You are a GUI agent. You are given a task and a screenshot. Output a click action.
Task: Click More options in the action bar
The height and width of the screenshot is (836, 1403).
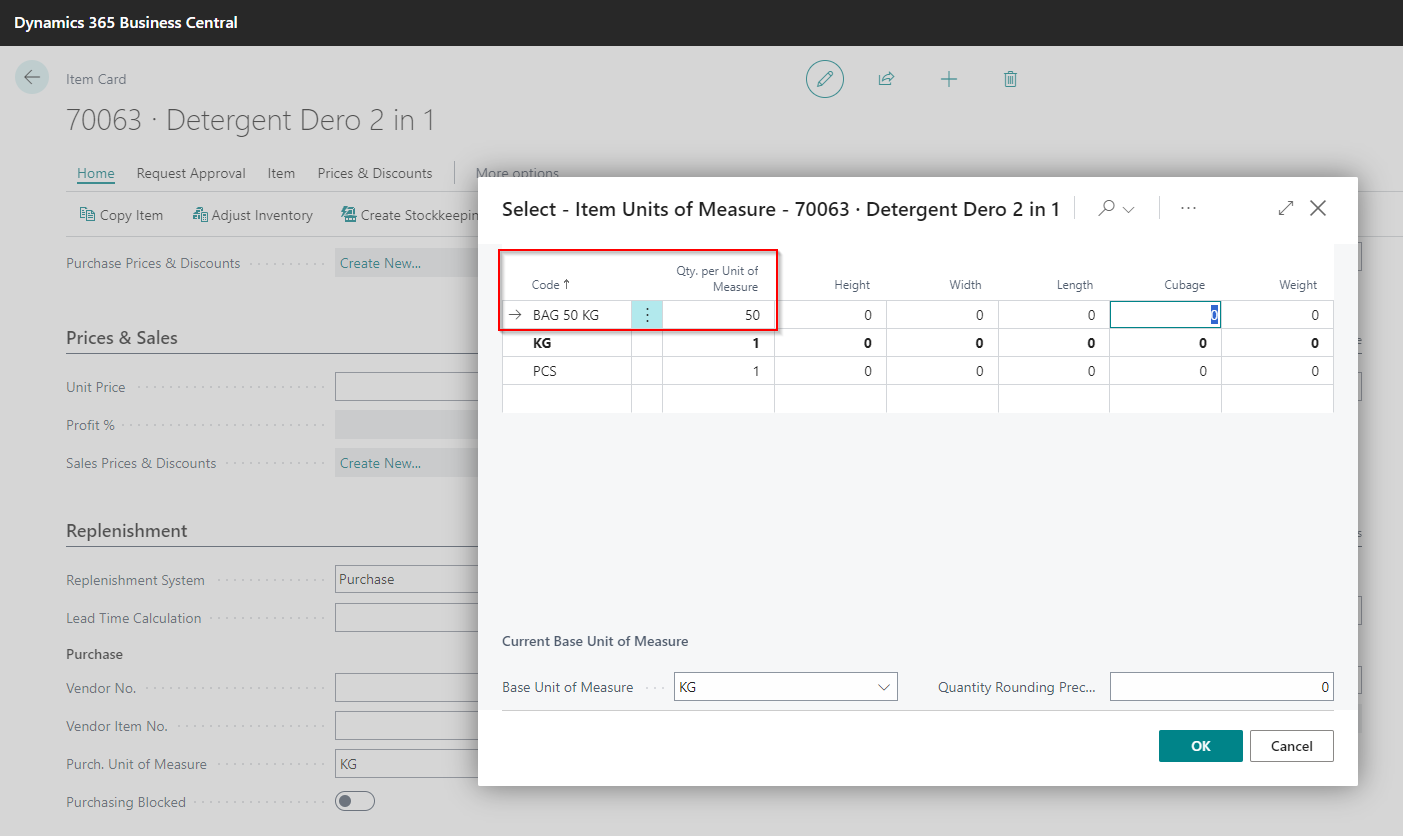pyautogui.click(x=517, y=173)
